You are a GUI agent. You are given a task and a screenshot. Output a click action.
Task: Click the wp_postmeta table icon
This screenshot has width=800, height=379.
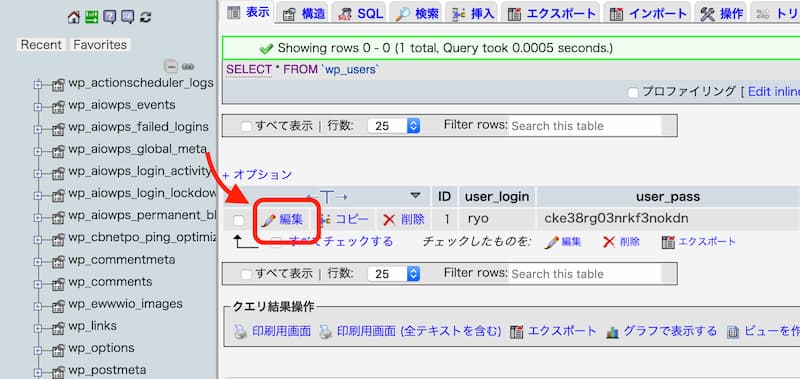coord(58,371)
